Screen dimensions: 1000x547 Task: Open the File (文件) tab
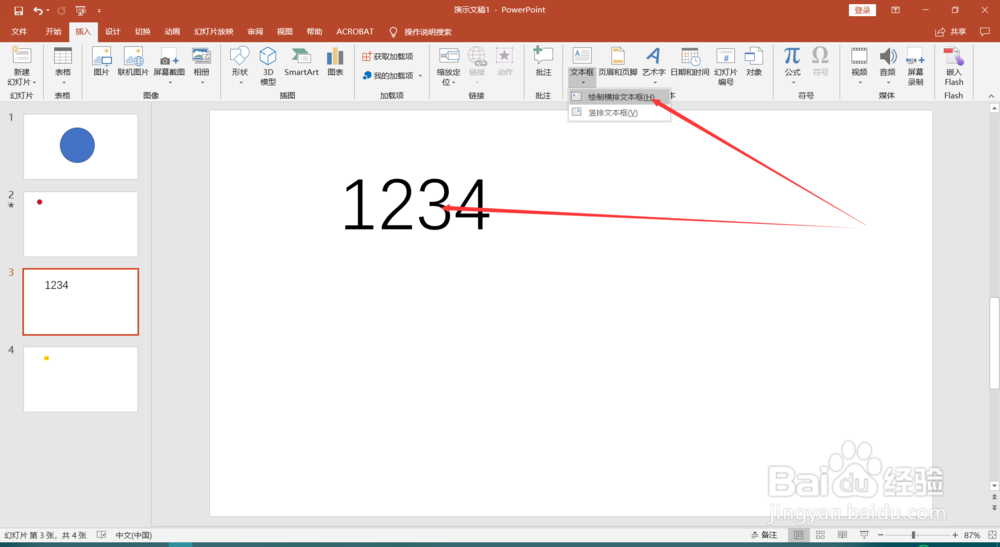pos(19,31)
